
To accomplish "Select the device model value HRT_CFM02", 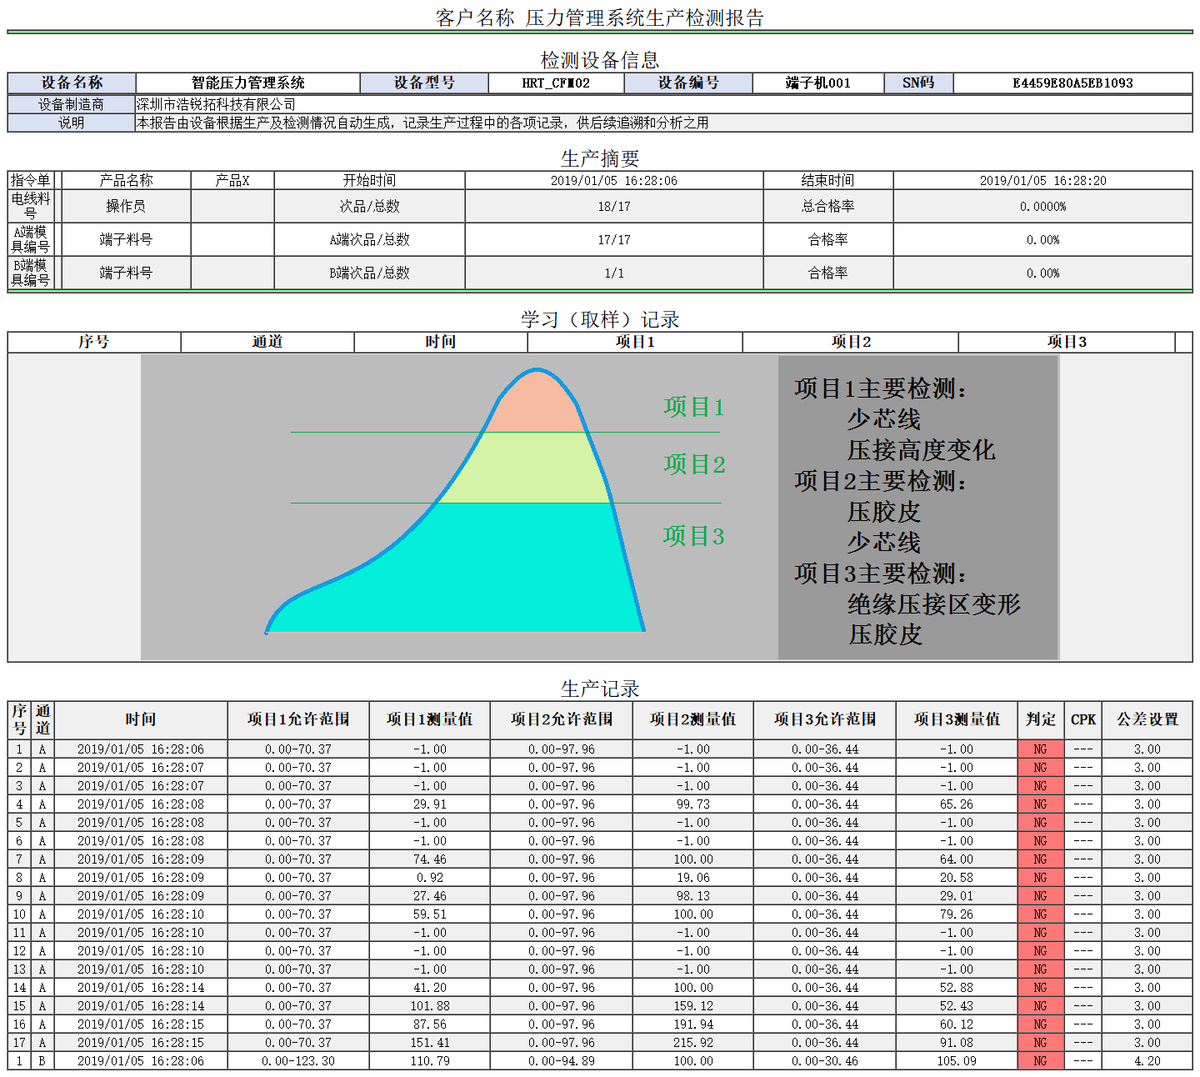I will tap(556, 83).
